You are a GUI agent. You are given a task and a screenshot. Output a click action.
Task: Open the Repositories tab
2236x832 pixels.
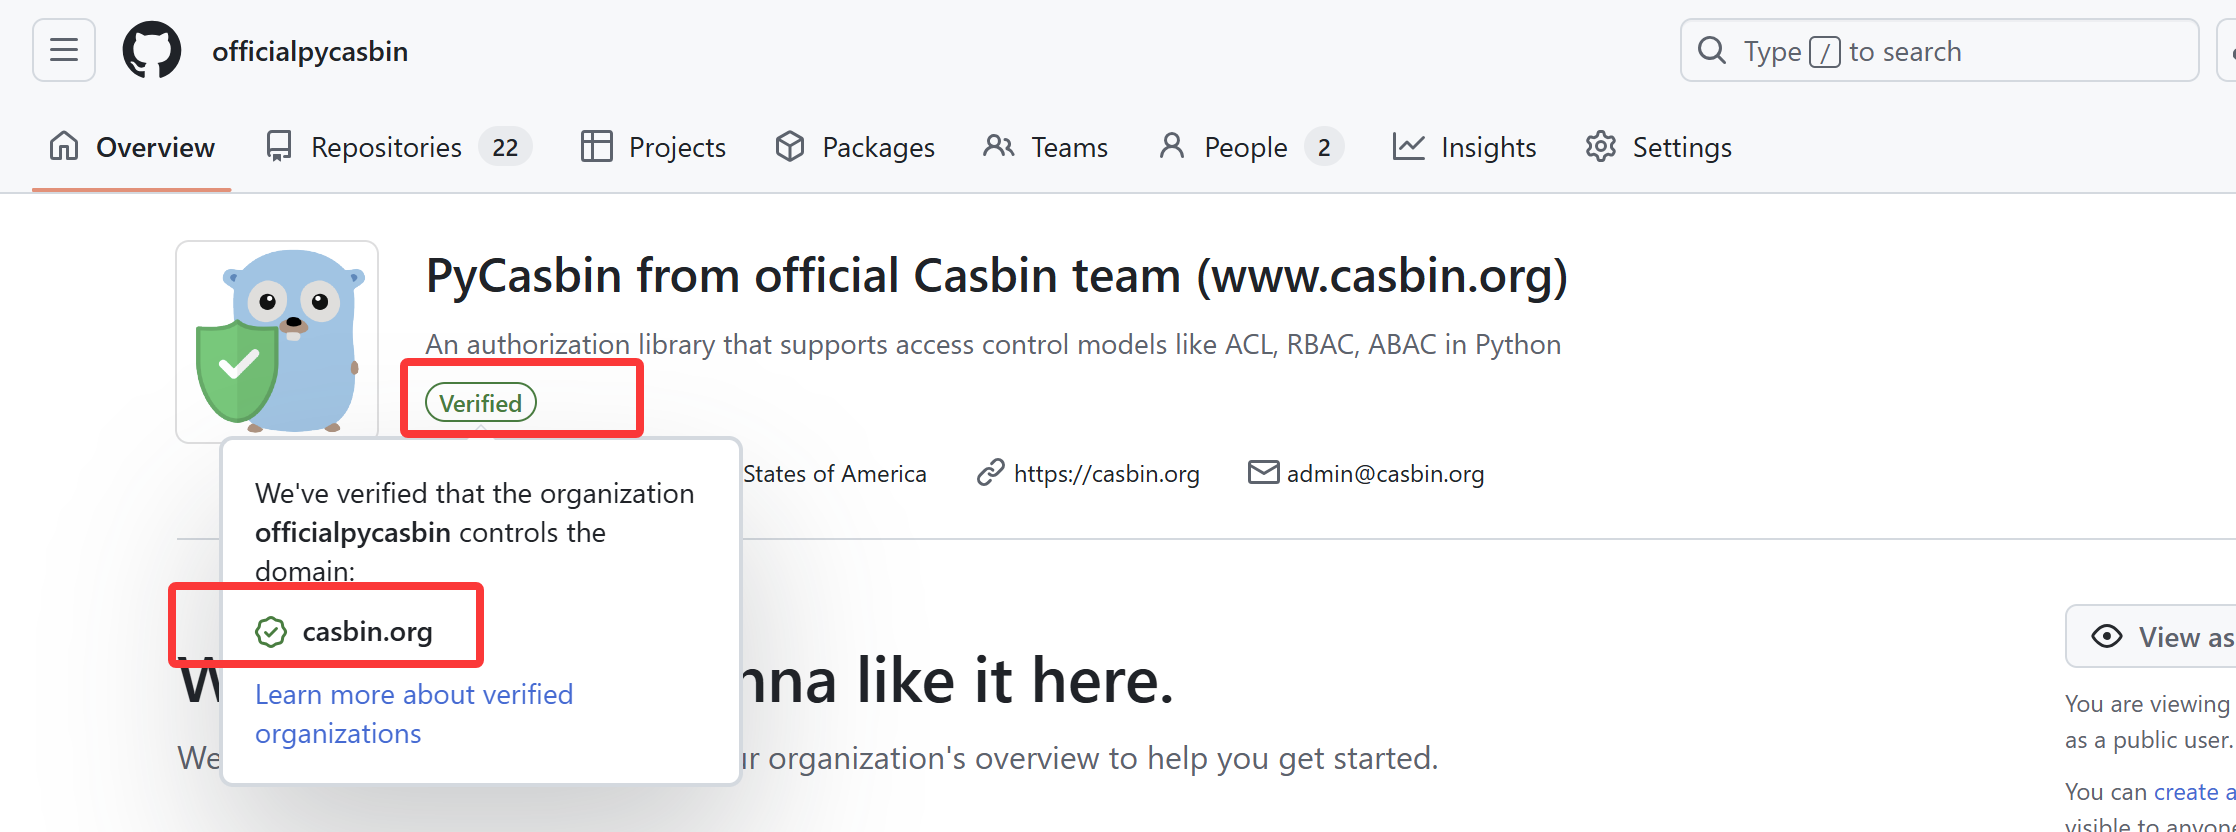398,147
